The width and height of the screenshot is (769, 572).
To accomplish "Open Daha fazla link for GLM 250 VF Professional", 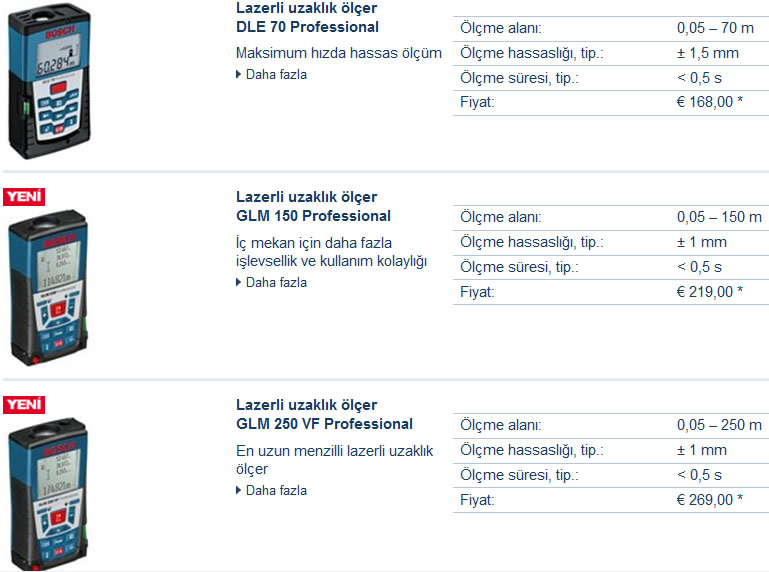I will pyautogui.click(x=276, y=490).
